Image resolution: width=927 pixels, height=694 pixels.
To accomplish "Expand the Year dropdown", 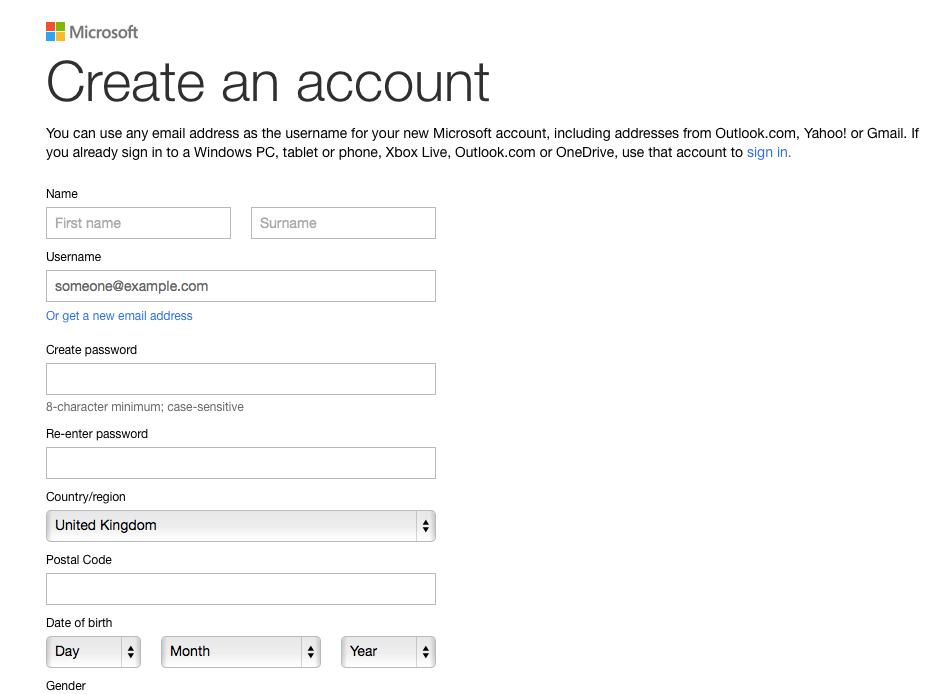I will [x=388, y=652].
